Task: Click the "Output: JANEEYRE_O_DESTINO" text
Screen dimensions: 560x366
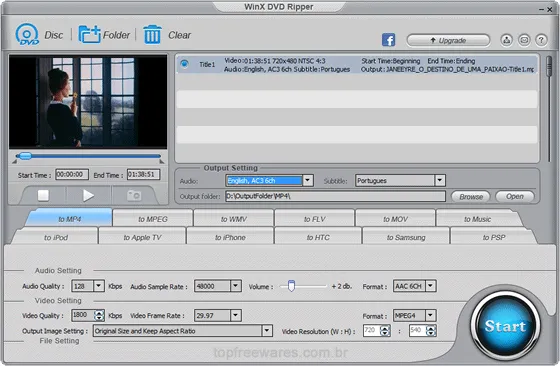Action: pos(447,69)
